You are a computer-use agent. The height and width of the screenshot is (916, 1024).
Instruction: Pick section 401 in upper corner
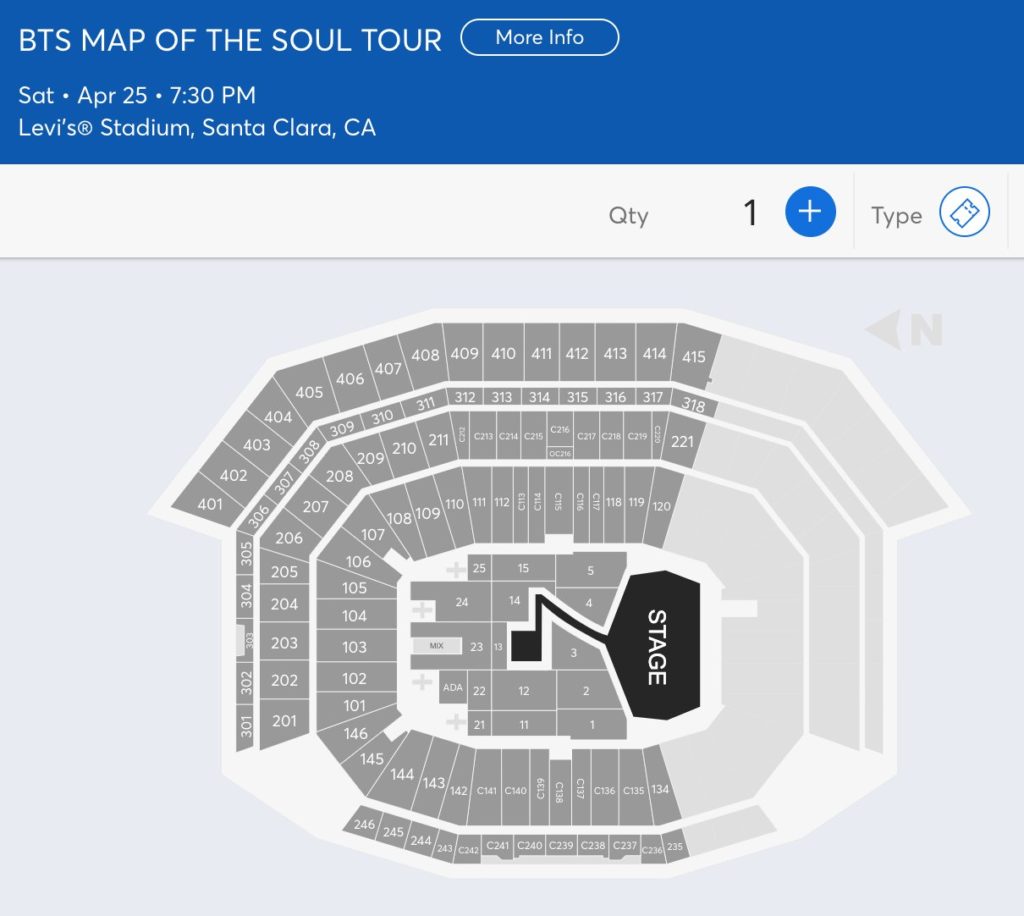(210, 504)
